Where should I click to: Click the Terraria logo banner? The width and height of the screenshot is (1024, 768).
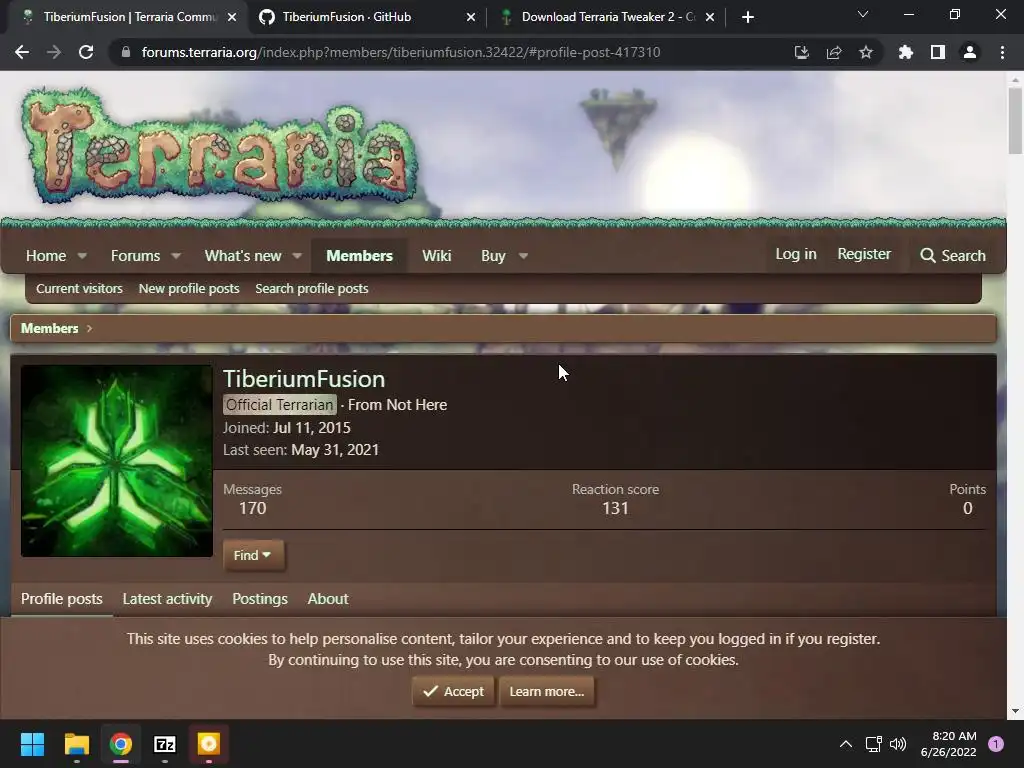point(219,145)
